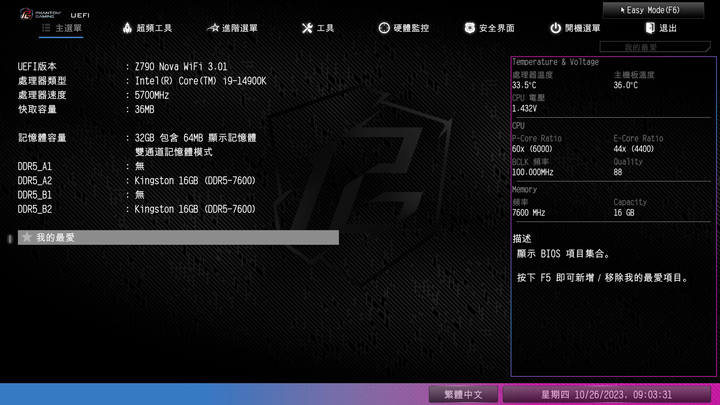Viewport: 720px width, 405px height.
Task: Click the star icon in 我的最愛 row
Action: (x=27, y=237)
